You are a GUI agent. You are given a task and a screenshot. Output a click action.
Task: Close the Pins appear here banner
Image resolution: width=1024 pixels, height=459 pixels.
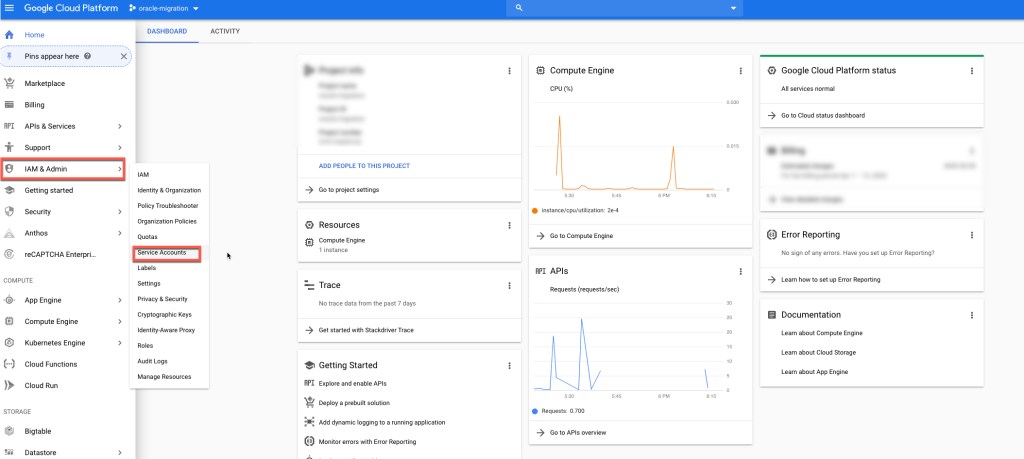123,57
